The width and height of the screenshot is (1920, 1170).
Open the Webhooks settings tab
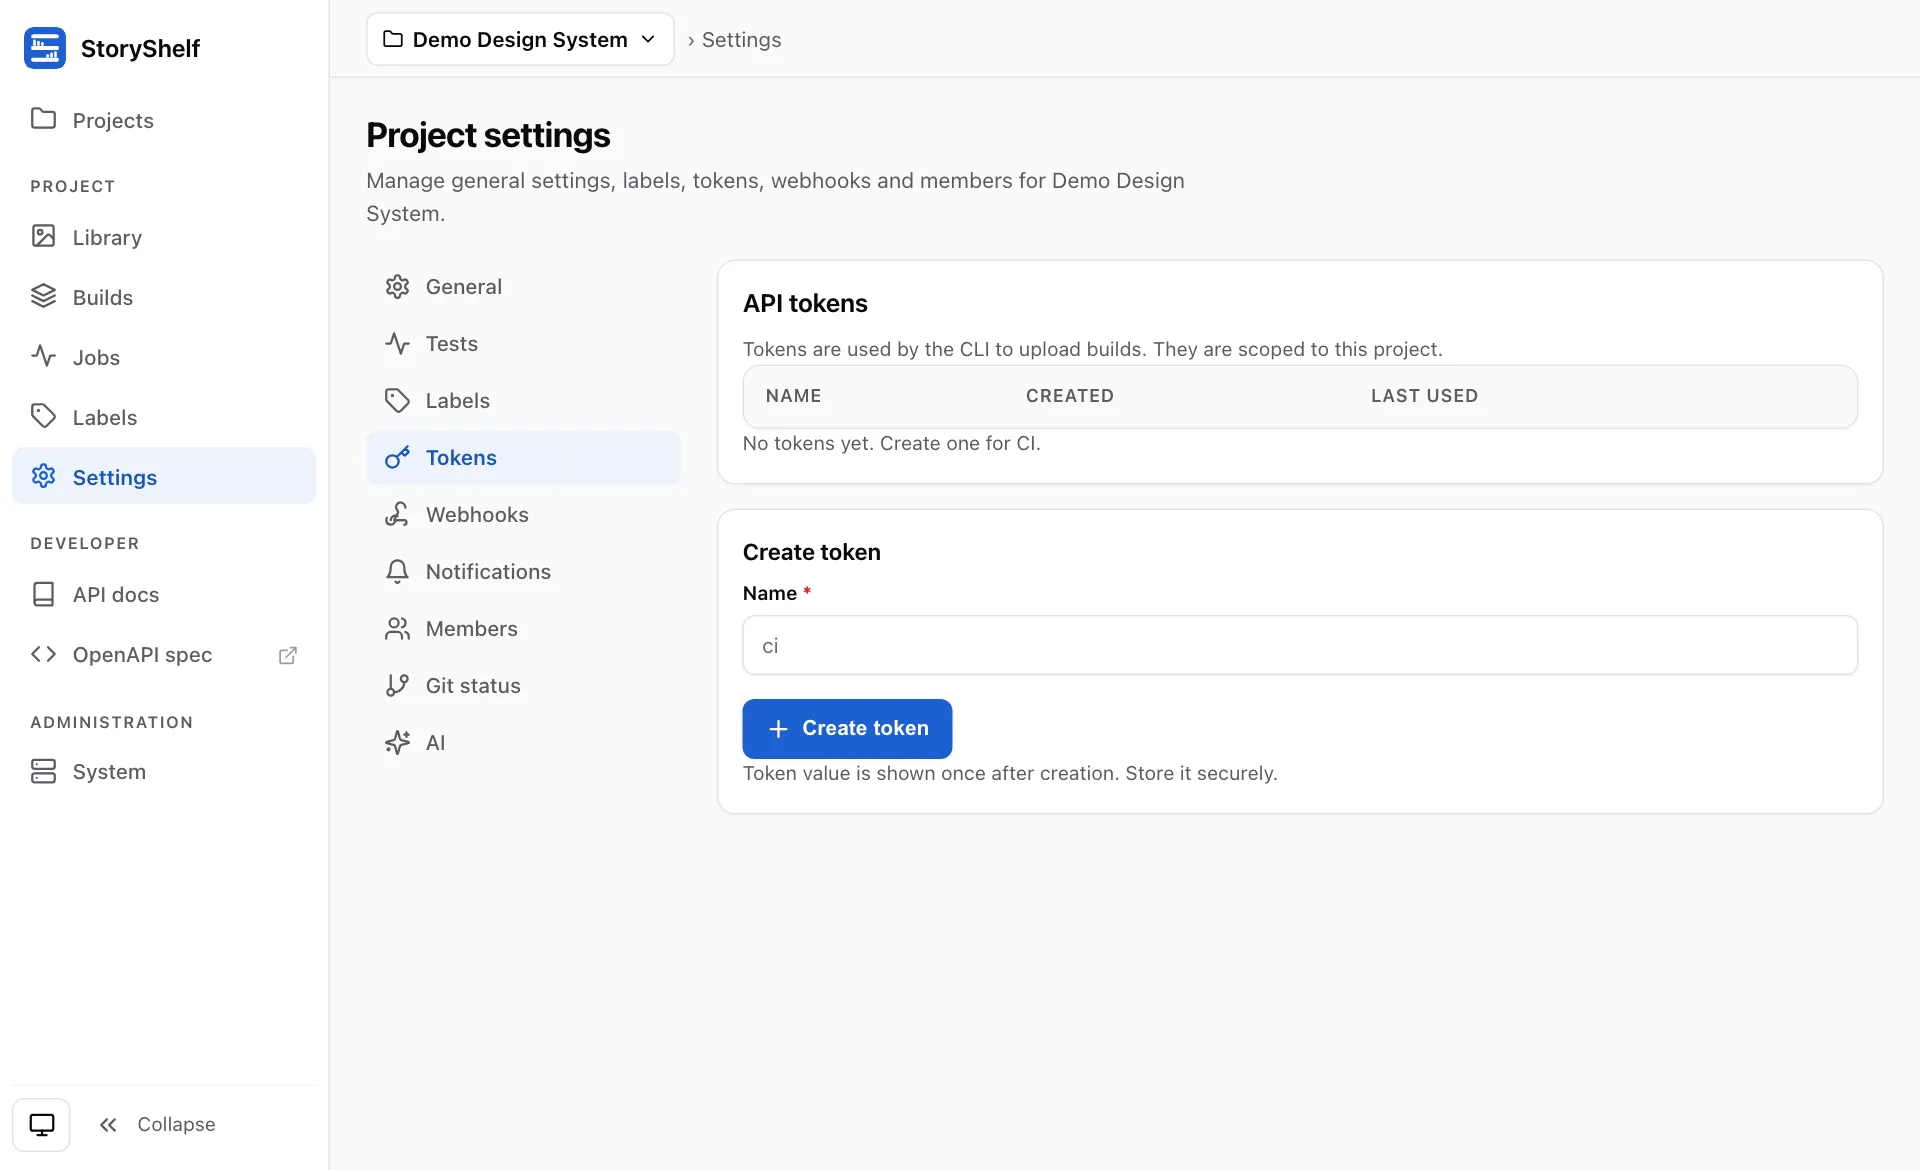pyautogui.click(x=523, y=514)
